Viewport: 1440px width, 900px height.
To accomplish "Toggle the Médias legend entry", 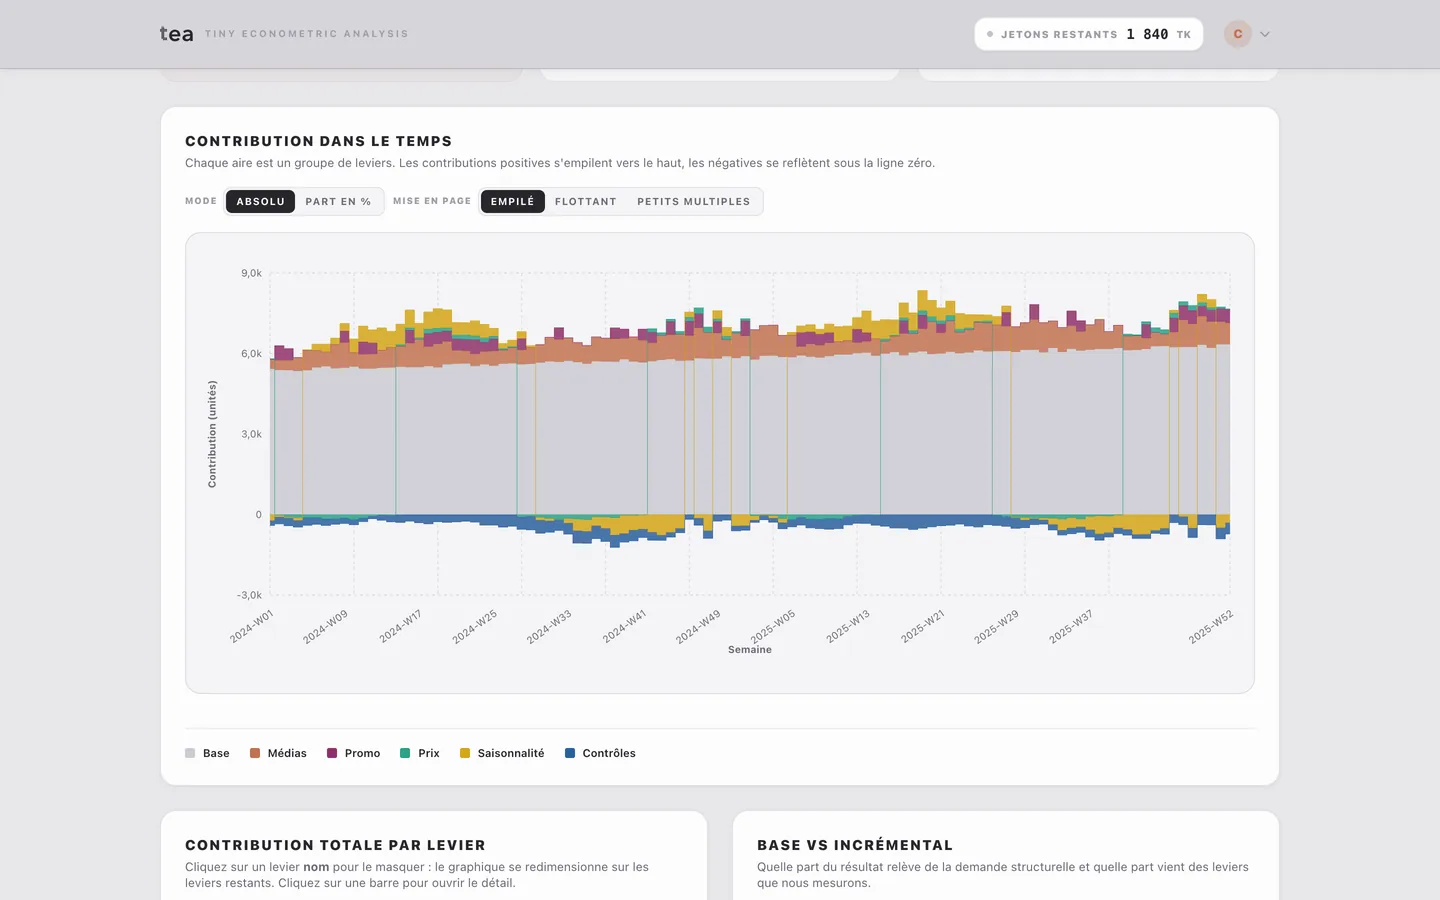I will pos(278,753).
